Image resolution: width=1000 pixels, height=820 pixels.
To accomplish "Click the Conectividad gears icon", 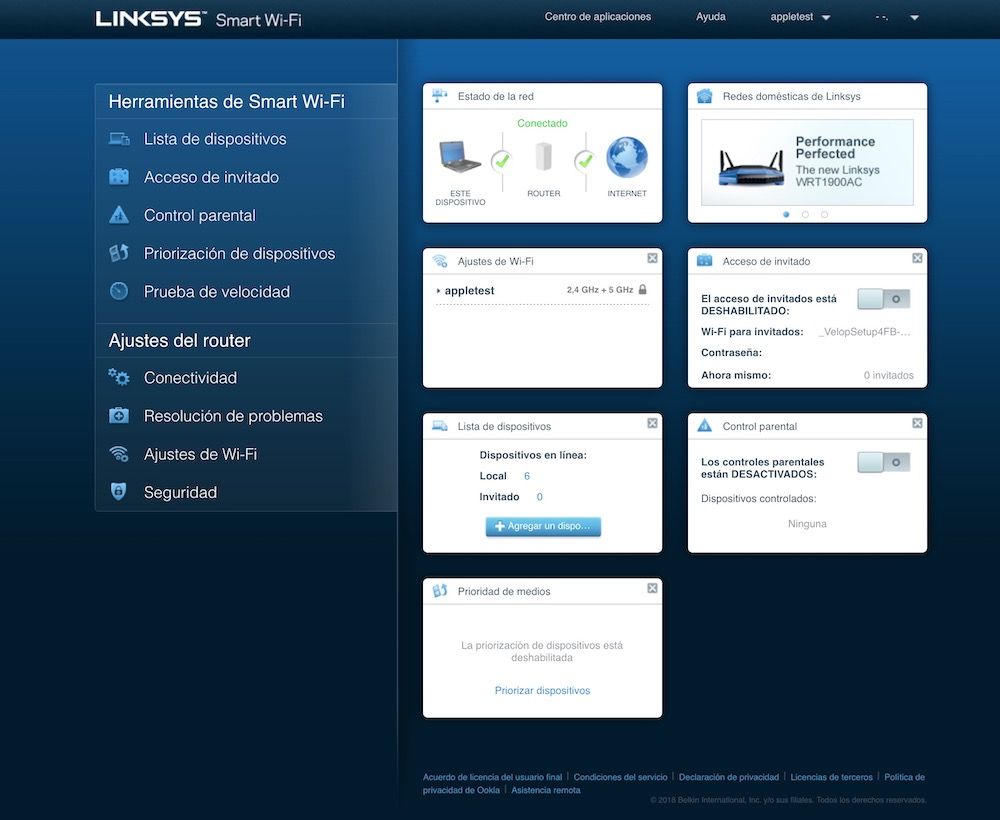I will (119, 377).
